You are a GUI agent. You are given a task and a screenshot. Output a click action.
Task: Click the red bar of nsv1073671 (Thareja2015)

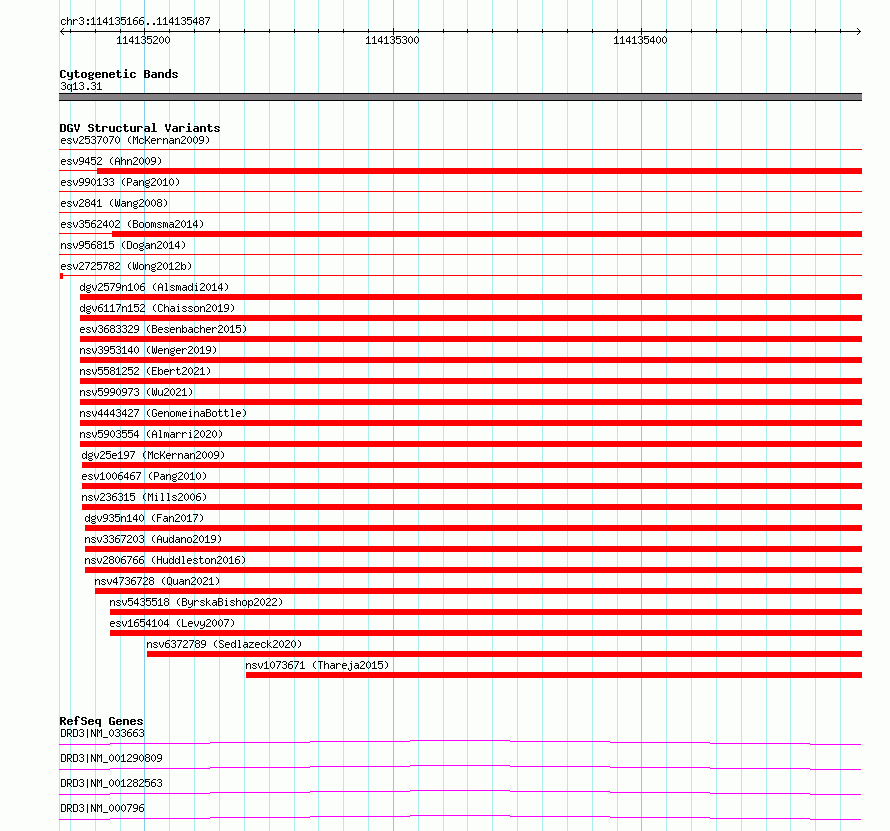click(x=554, y=675)
